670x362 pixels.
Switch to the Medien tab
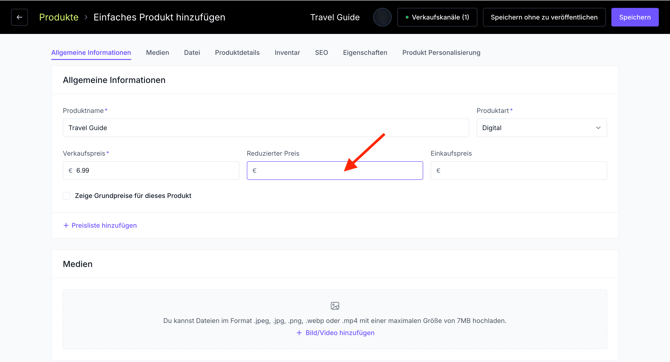coord(157,53)
